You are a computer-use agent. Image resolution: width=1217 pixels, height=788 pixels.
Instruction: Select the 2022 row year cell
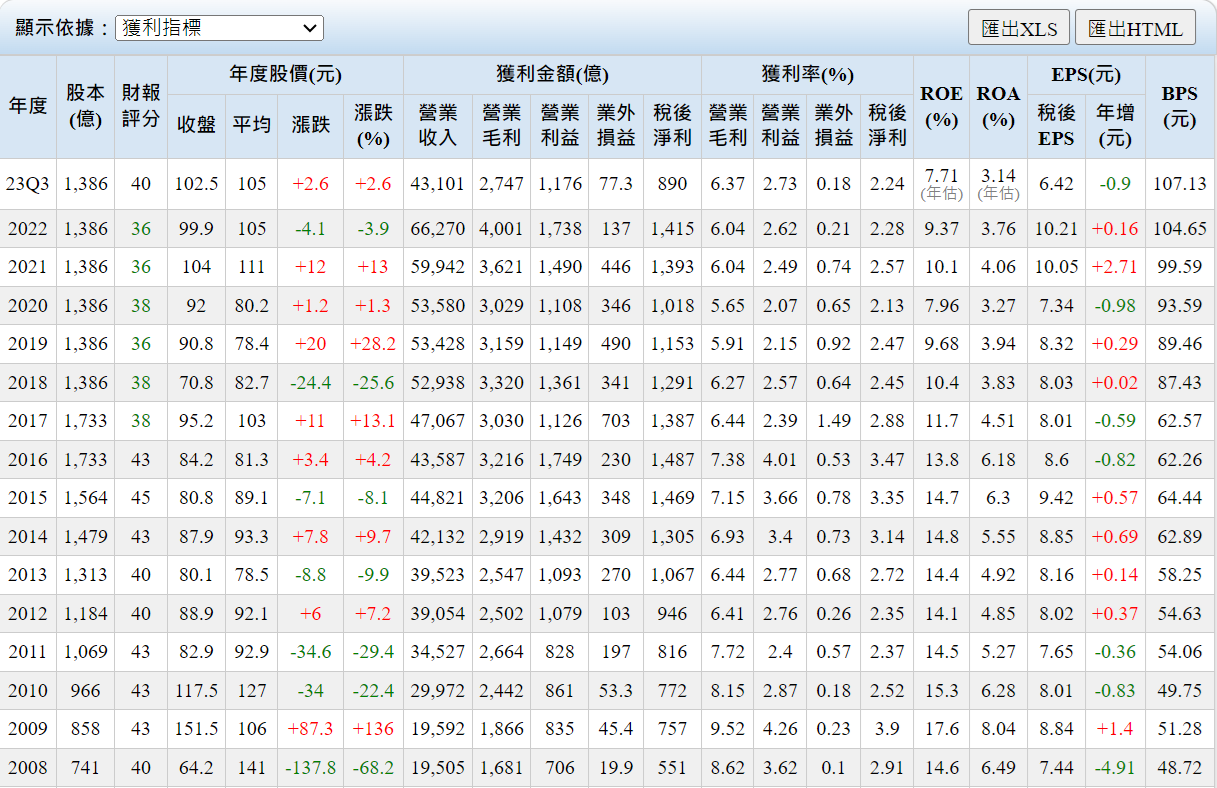coord(28,229)
